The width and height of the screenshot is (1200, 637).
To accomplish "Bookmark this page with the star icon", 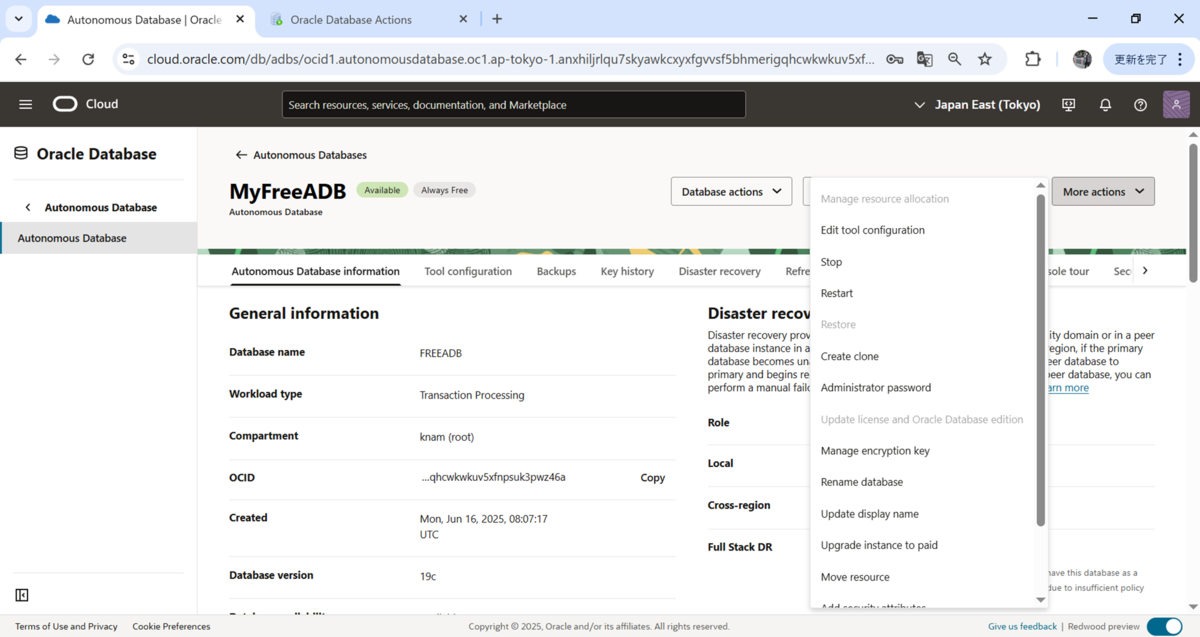I will point(985,59).
